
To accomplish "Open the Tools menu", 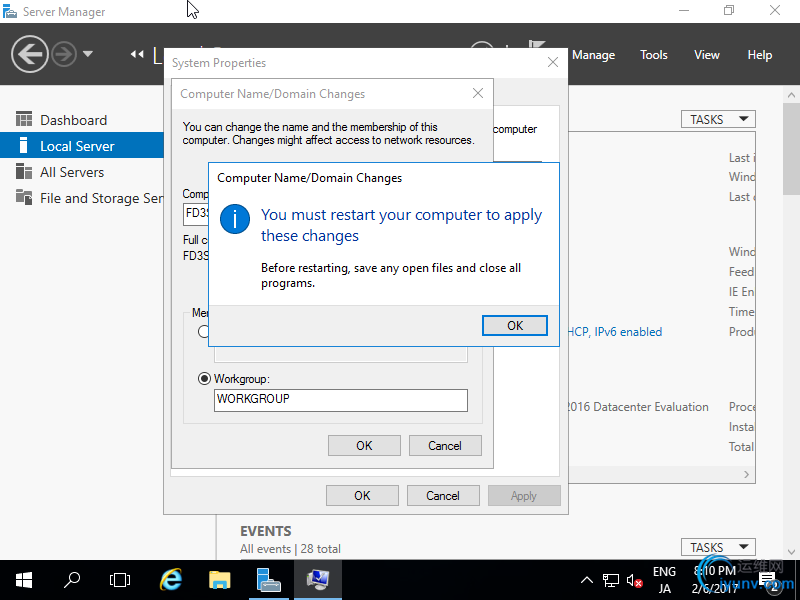I will pyautogui.click(x=654, y=55).
